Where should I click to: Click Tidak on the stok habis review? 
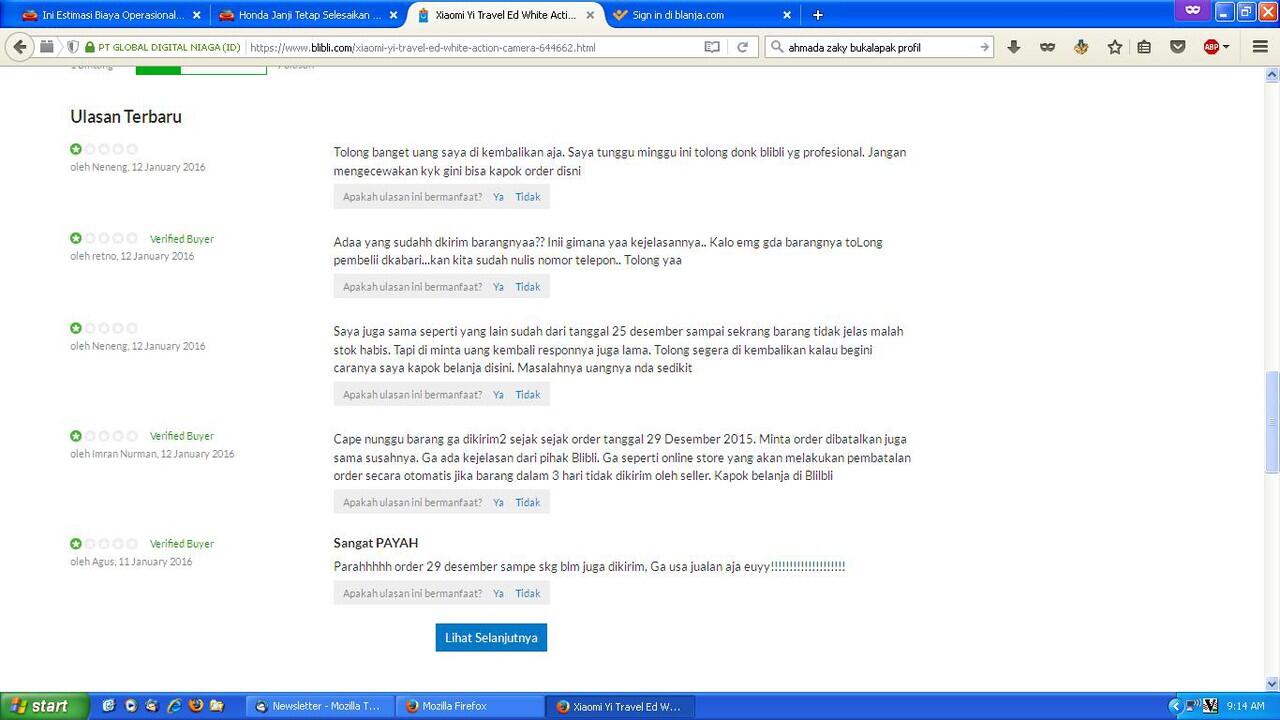pos(528,395)
